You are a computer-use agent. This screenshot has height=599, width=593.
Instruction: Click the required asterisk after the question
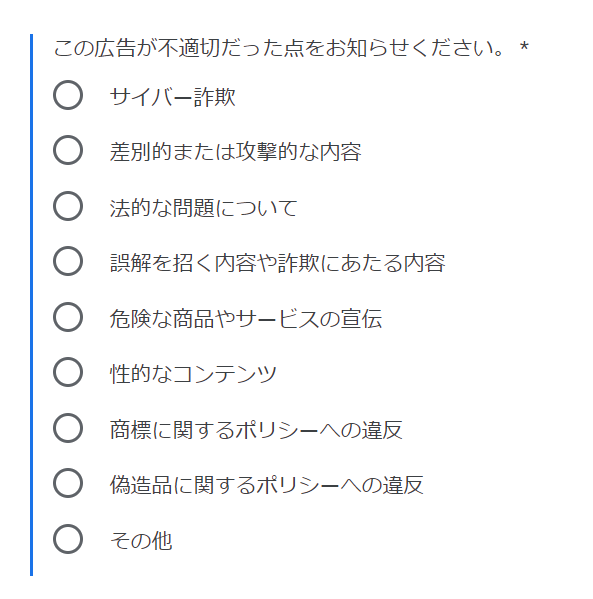524,47
